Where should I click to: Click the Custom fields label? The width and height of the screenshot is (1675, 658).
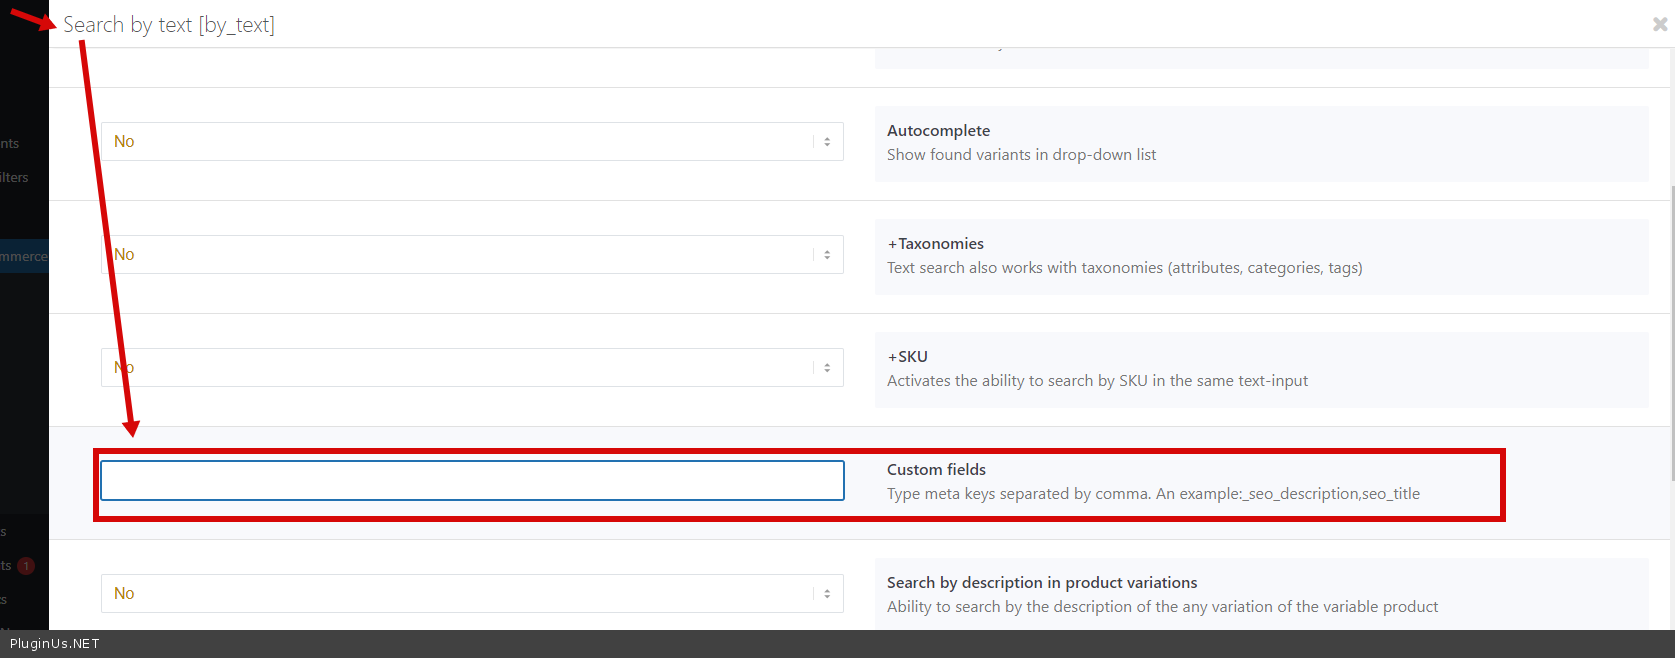coord(936,470)
